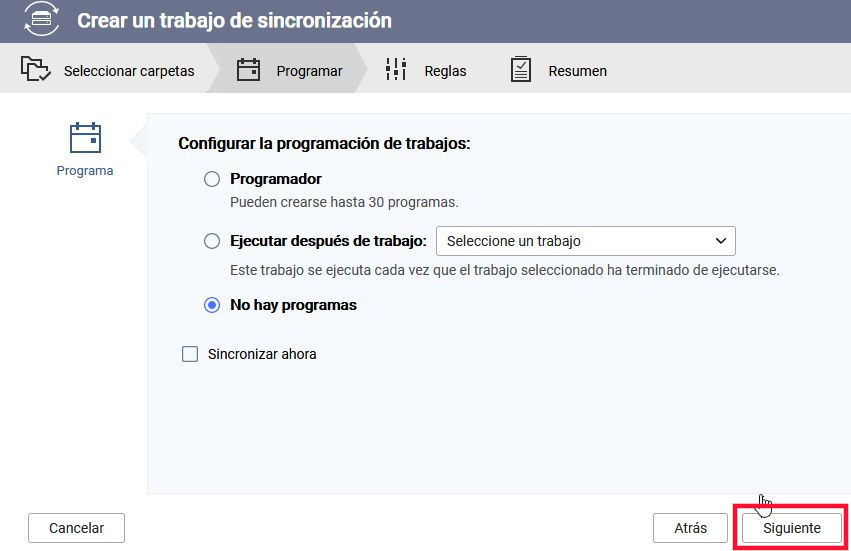Click the Programar step label
This screenshot has height=551, width=851.
pos(309,71)
